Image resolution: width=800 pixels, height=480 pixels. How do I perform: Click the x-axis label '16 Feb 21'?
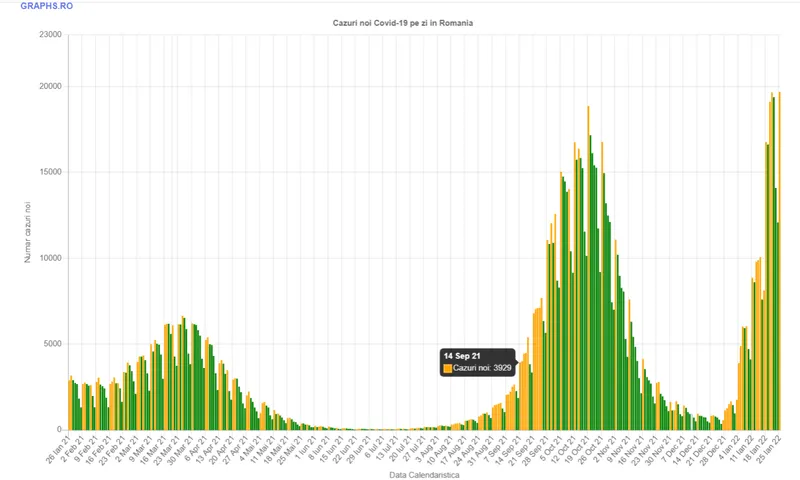(98, 449)
